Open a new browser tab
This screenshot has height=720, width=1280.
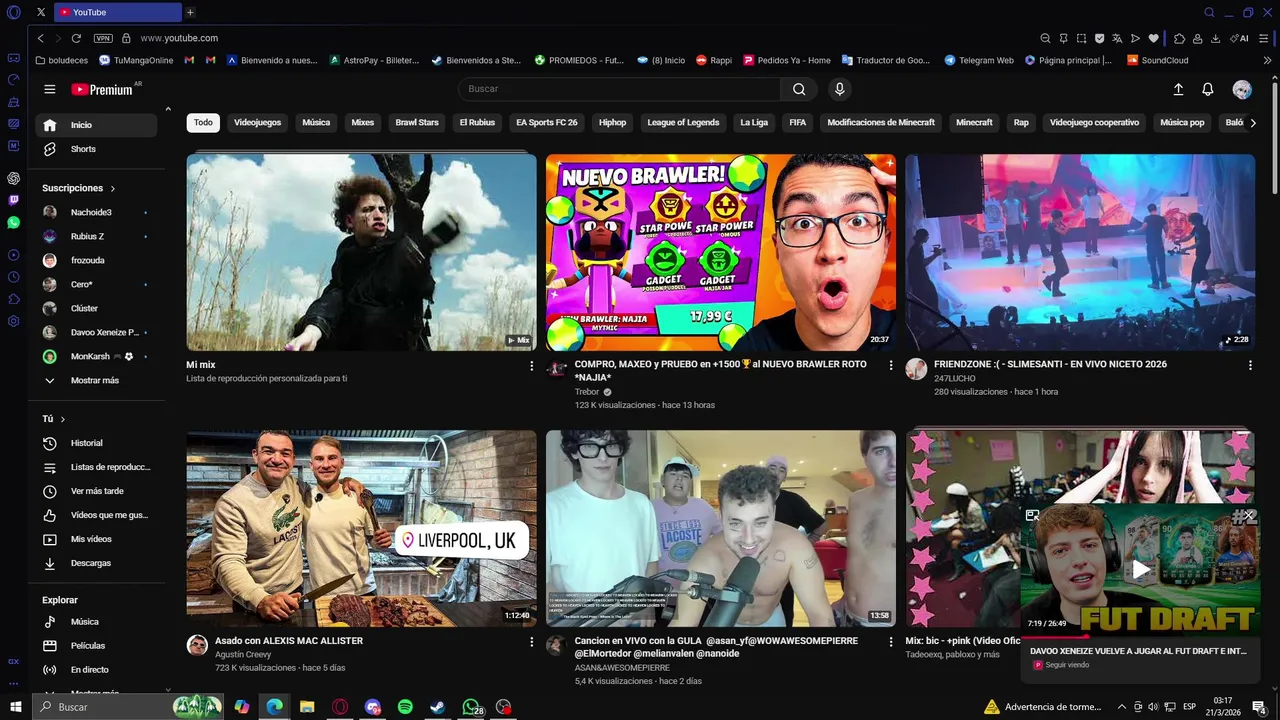tap(190, 12)
